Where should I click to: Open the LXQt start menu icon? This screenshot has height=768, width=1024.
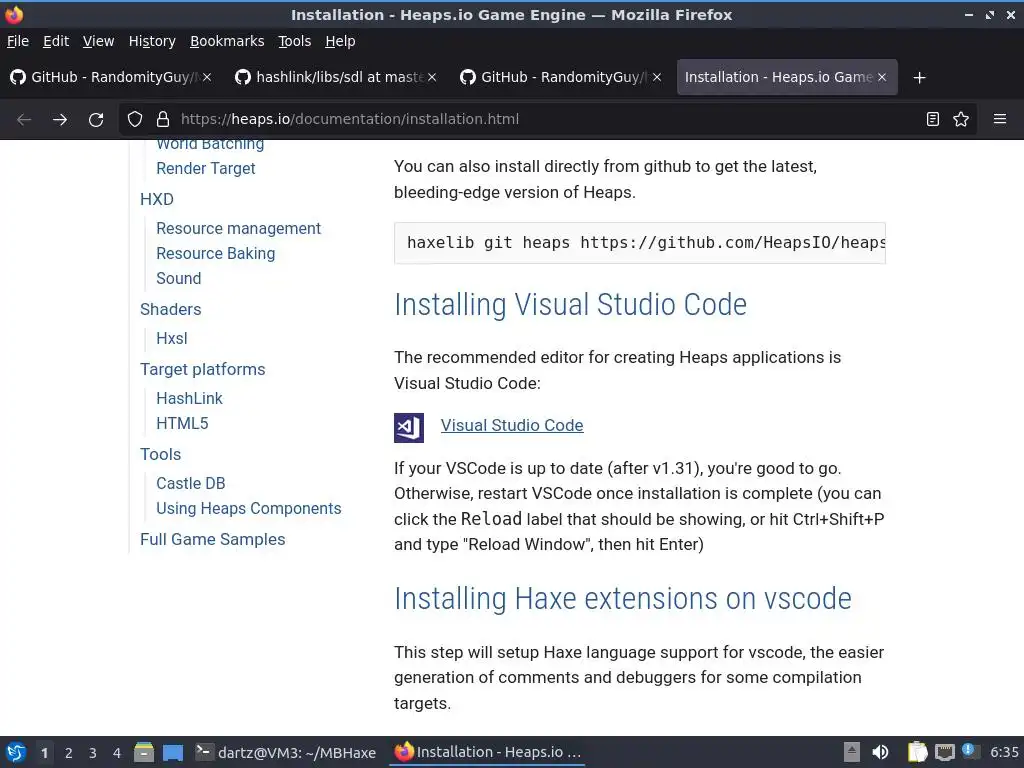coord(16,752)
